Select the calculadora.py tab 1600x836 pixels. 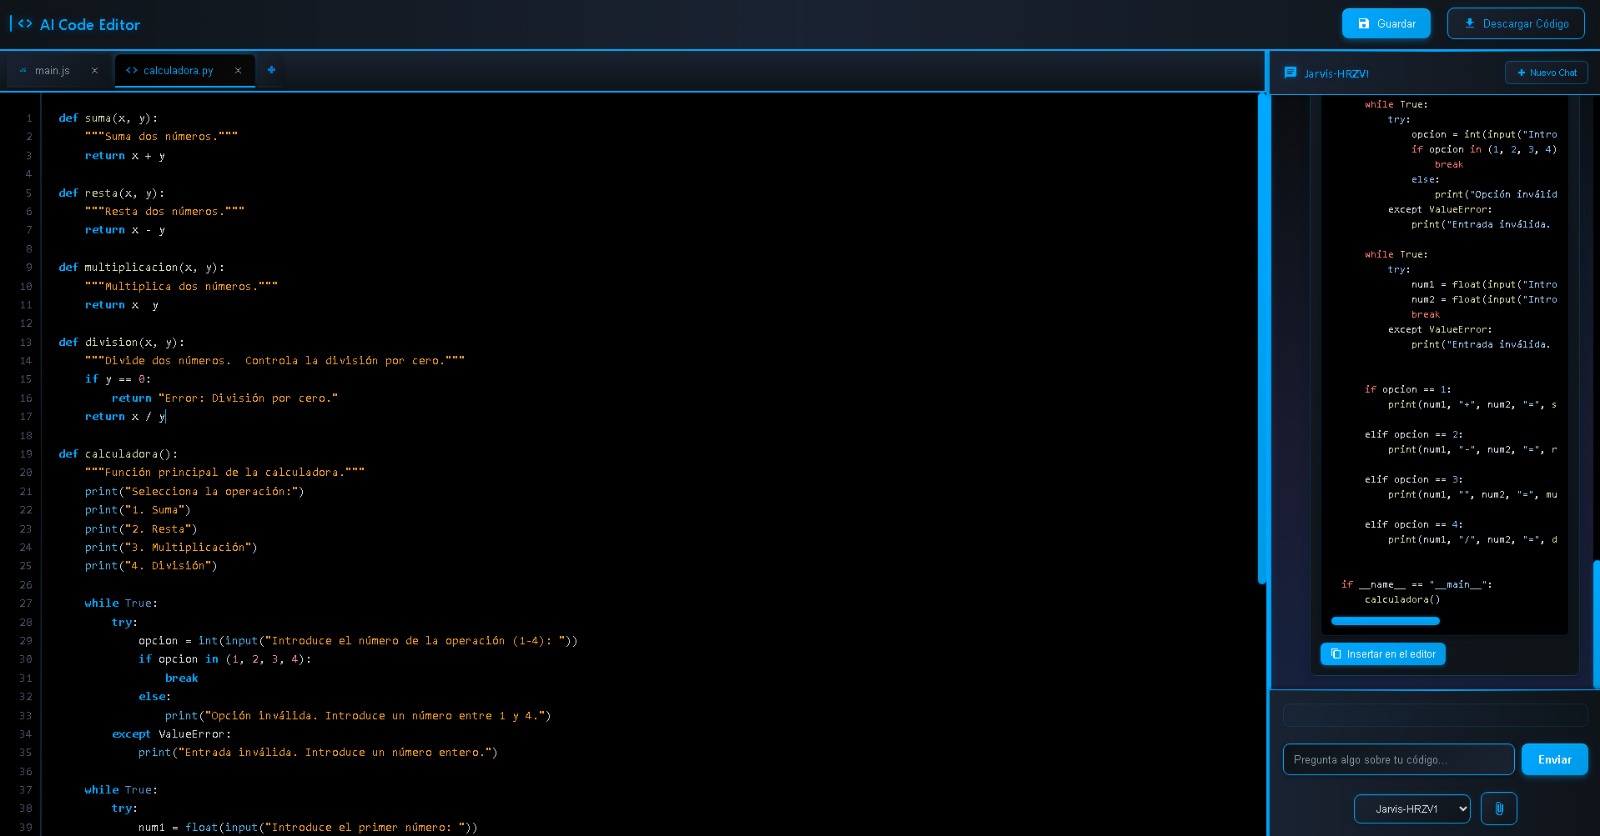[178, 71]
